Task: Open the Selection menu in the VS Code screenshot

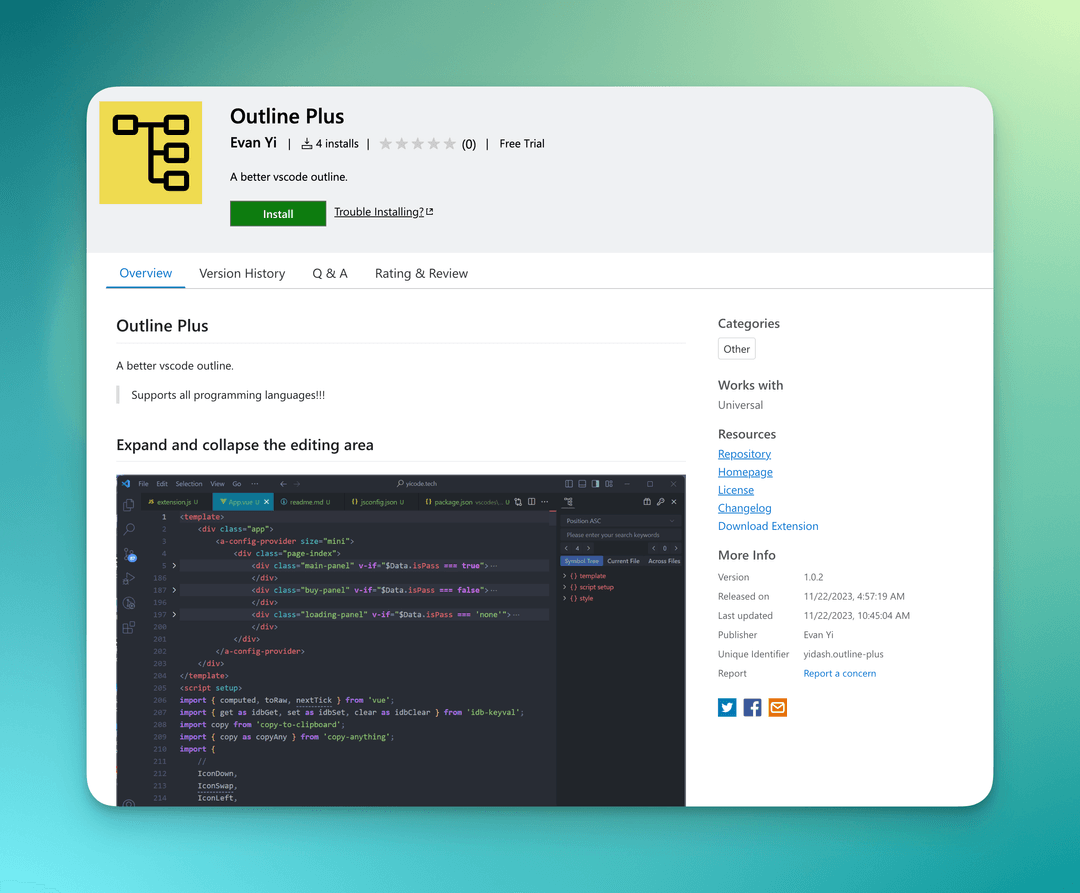Action: tap(189, 484)
